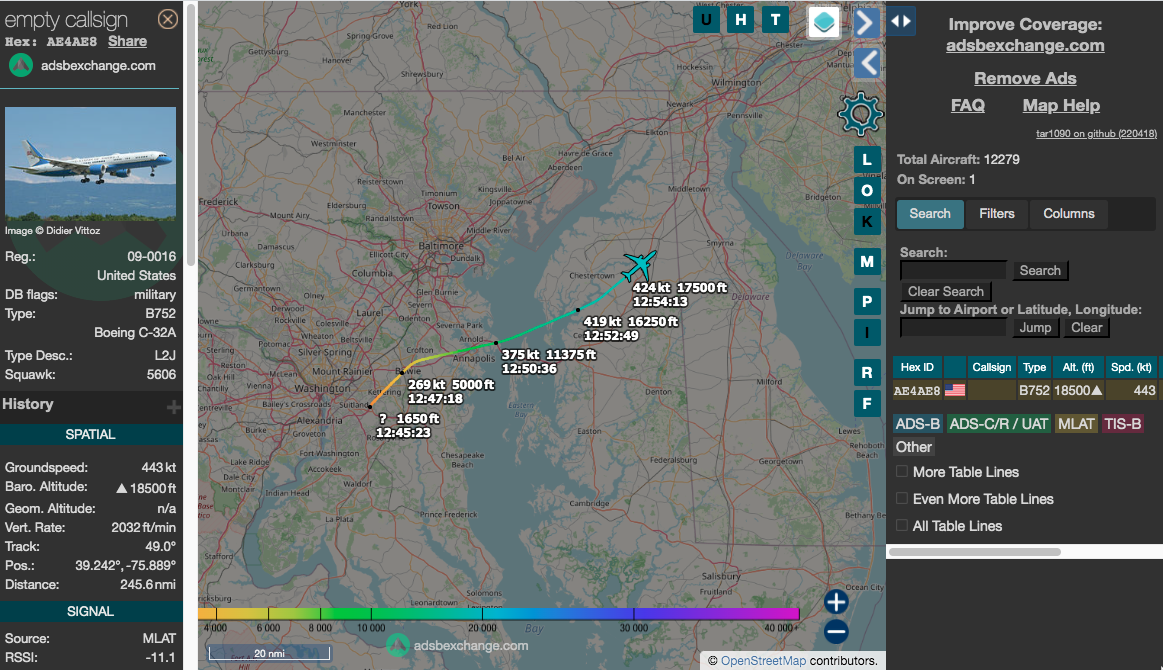Sort table by Type column
The image size is (1163, 670).
coord(1034,367)
